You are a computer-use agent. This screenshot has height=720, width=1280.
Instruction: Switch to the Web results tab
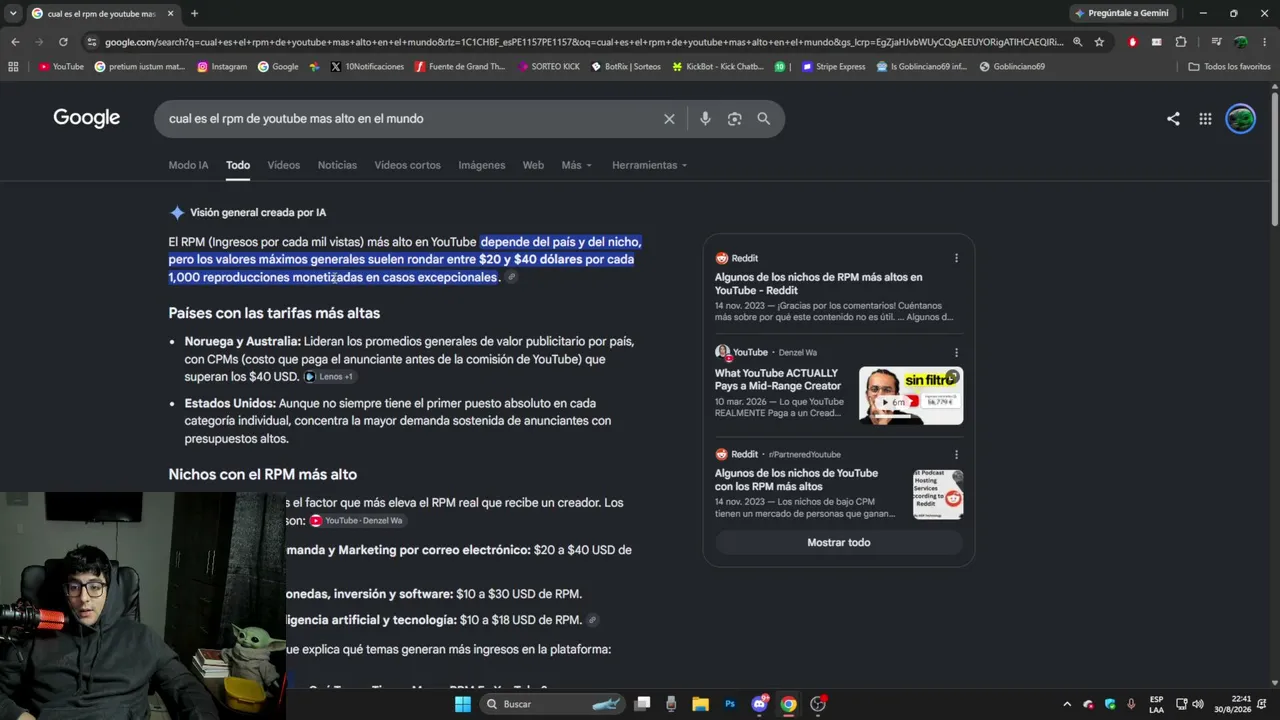click(533, 165)
